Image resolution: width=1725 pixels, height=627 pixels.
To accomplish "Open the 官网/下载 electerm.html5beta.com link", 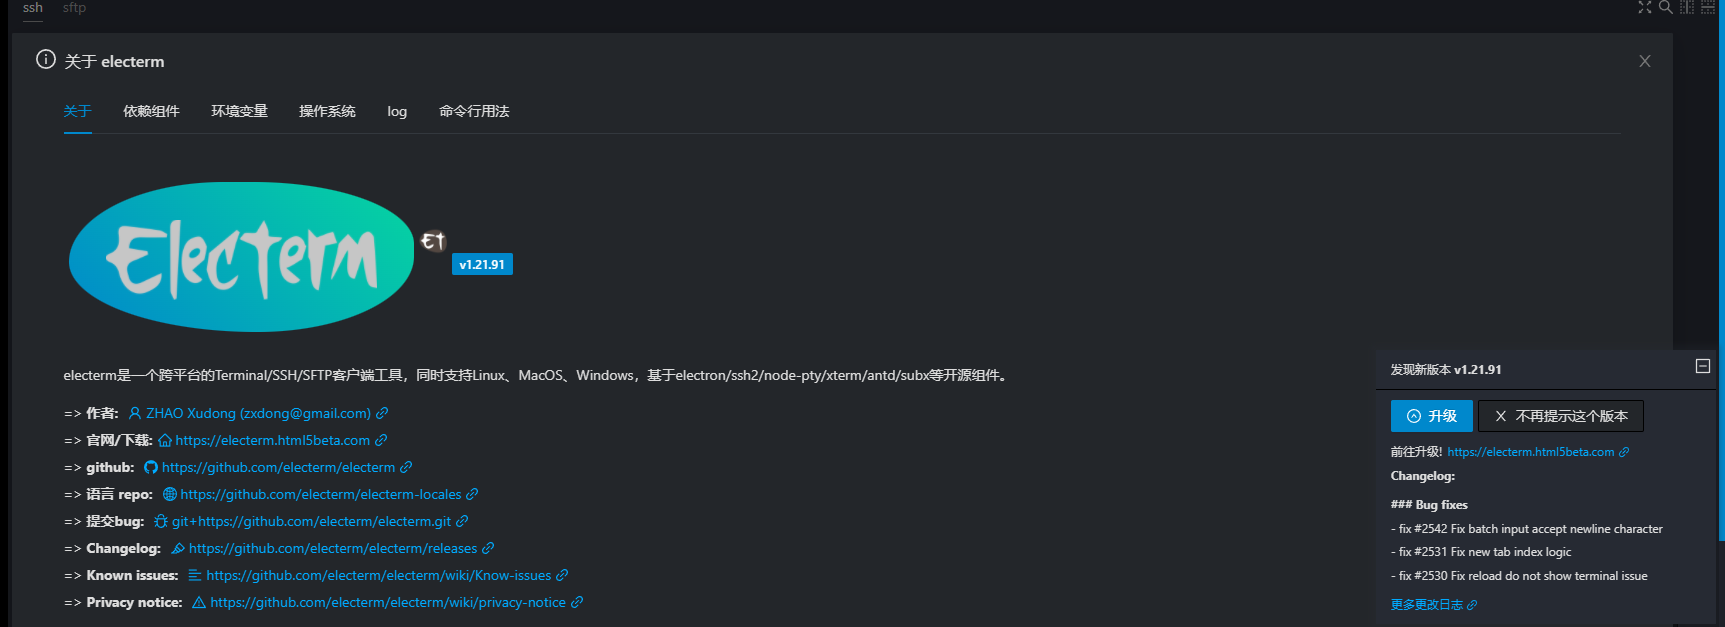I will point(273,440).
